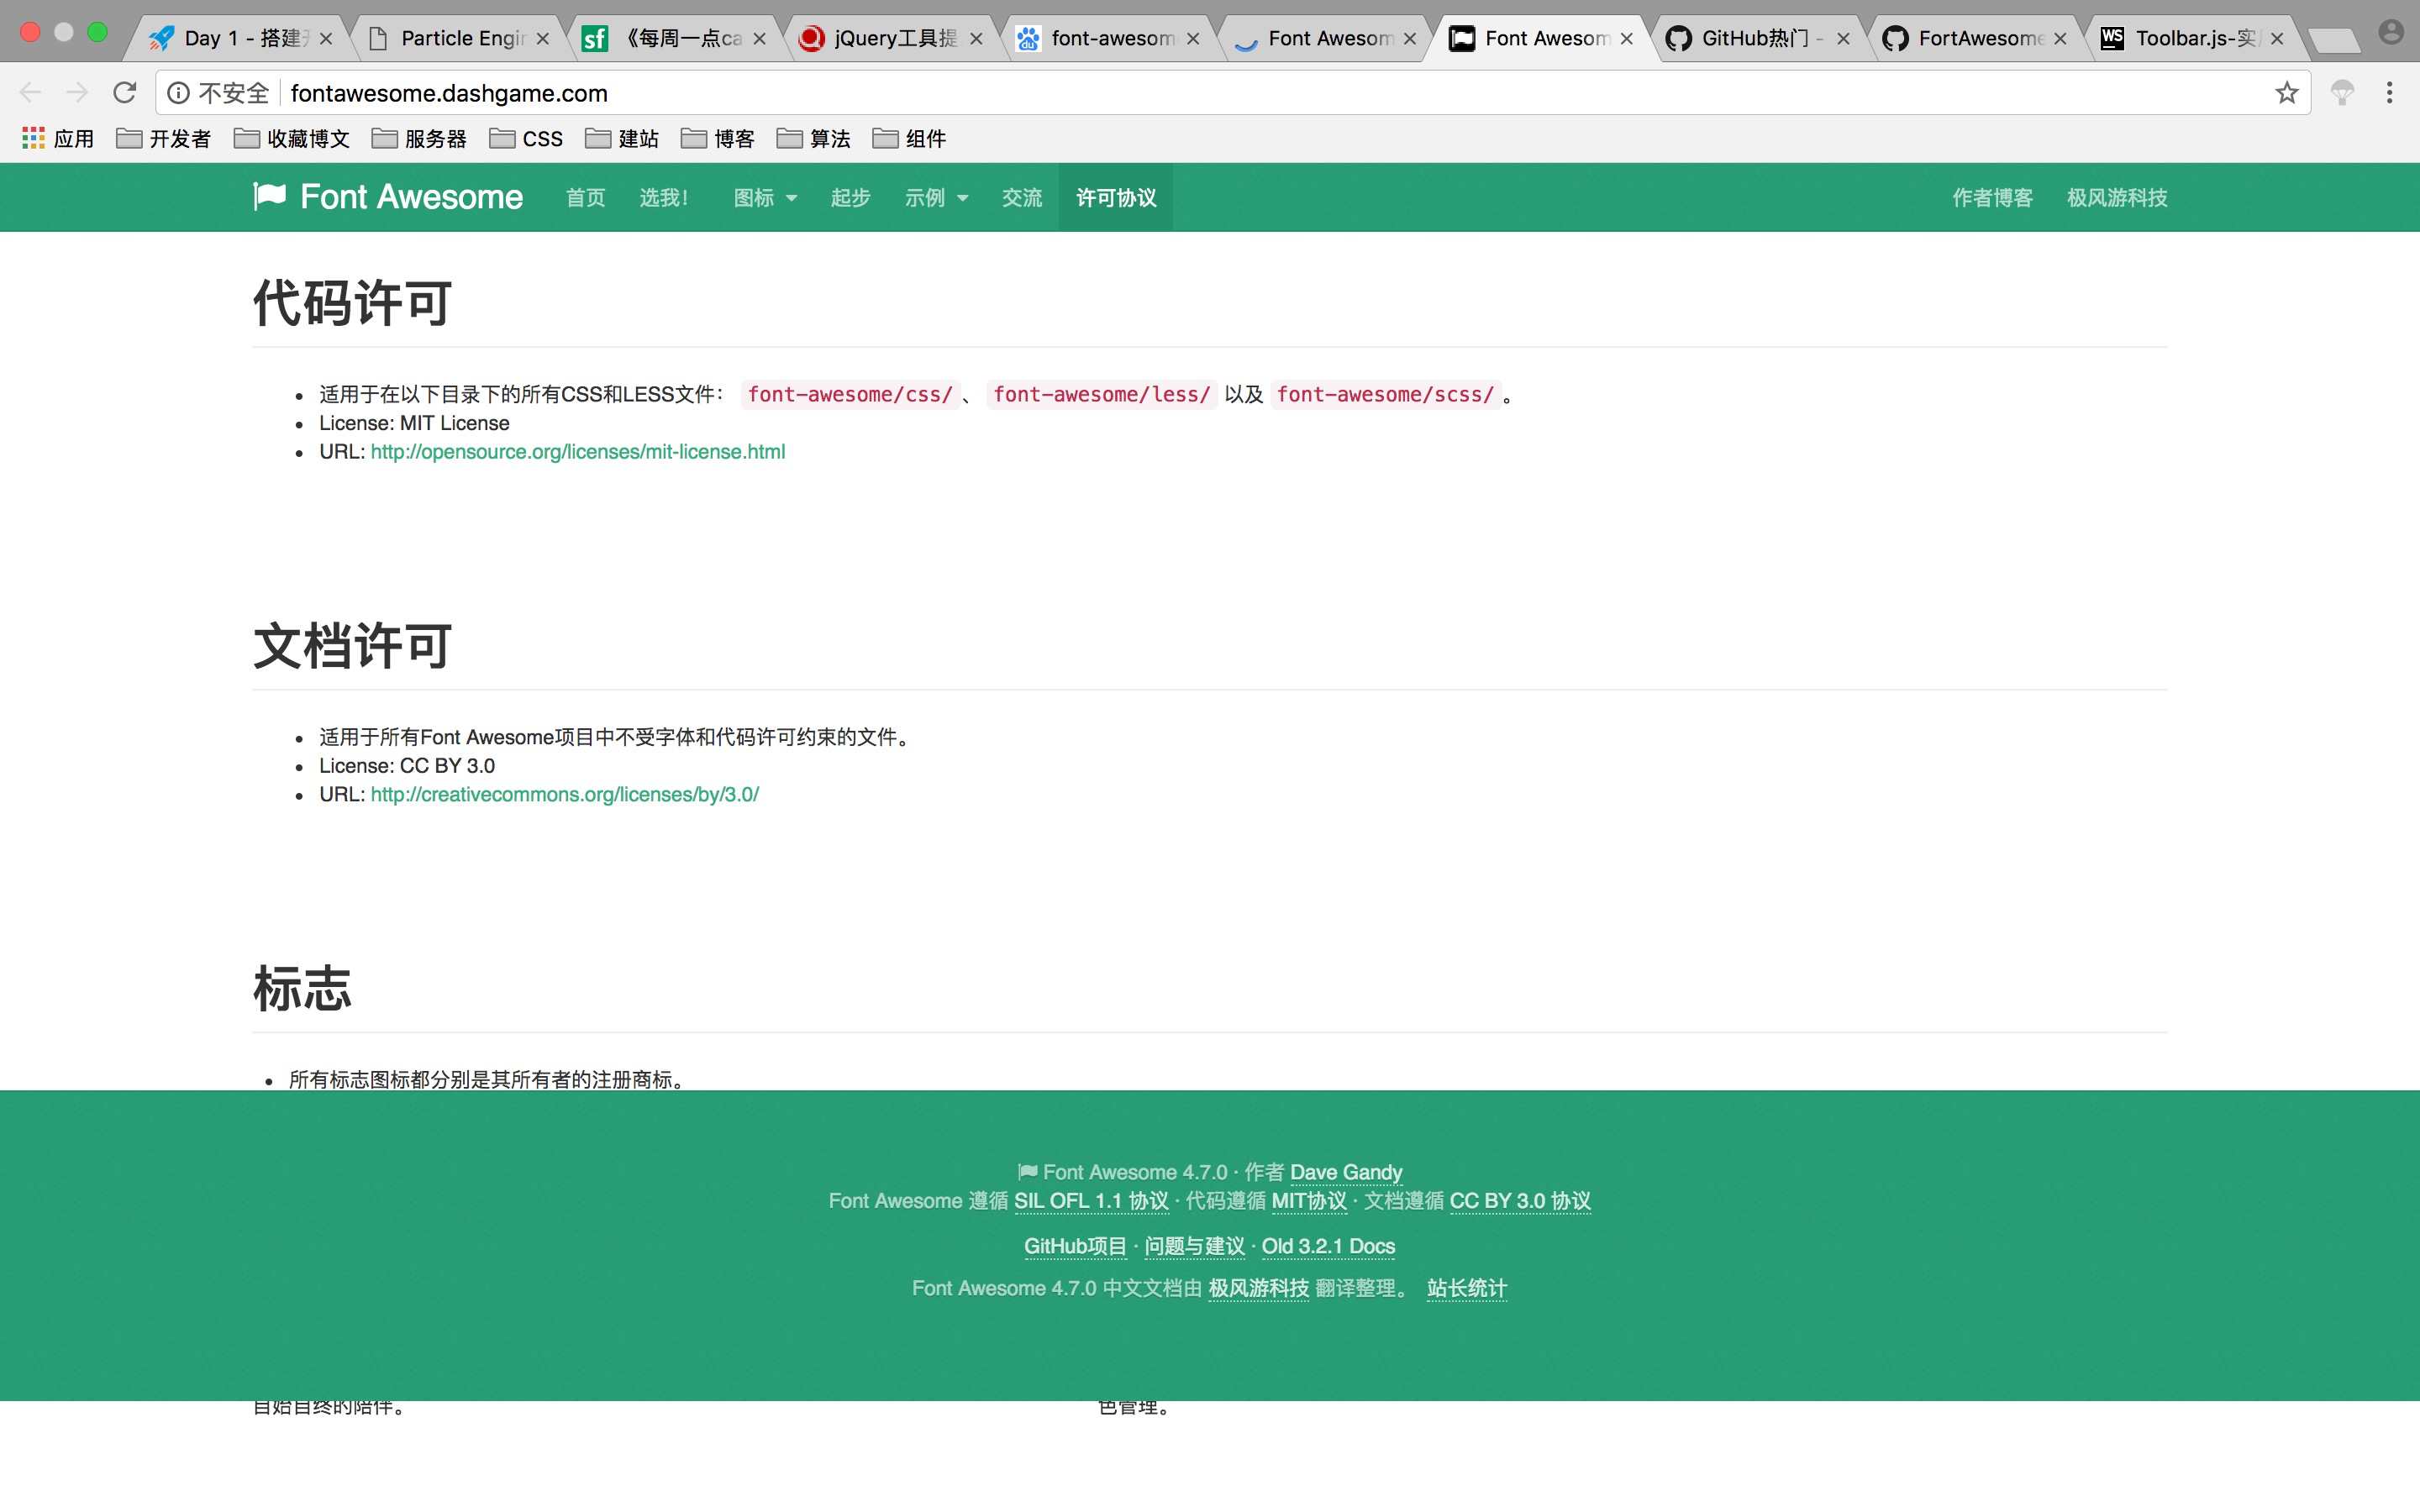Image resolution: width=2420 pixels, height=1512 pixels.
Task: Click the Font Awesome flag logo
Action: tap(270, 197)
